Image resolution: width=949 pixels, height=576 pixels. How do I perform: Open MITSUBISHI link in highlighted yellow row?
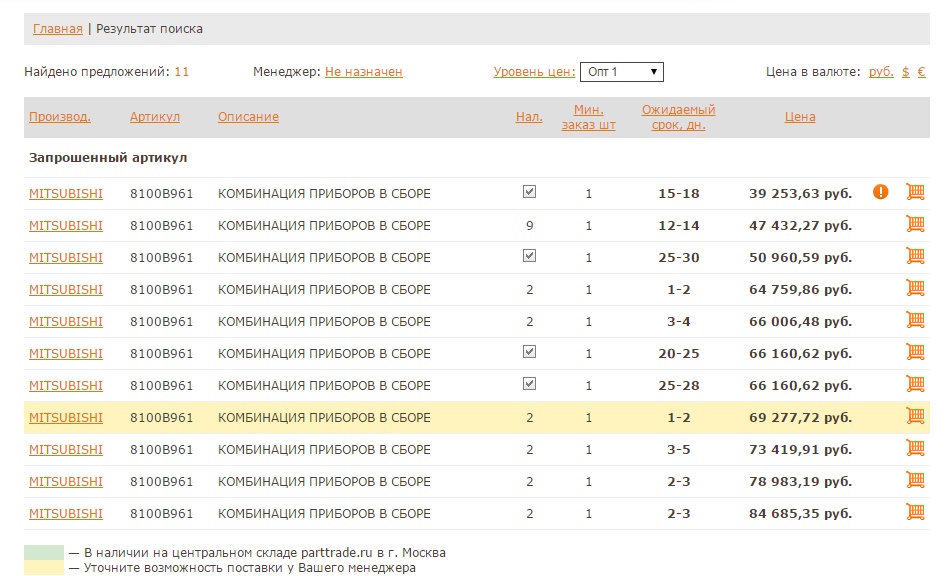[x=66, y=417]
